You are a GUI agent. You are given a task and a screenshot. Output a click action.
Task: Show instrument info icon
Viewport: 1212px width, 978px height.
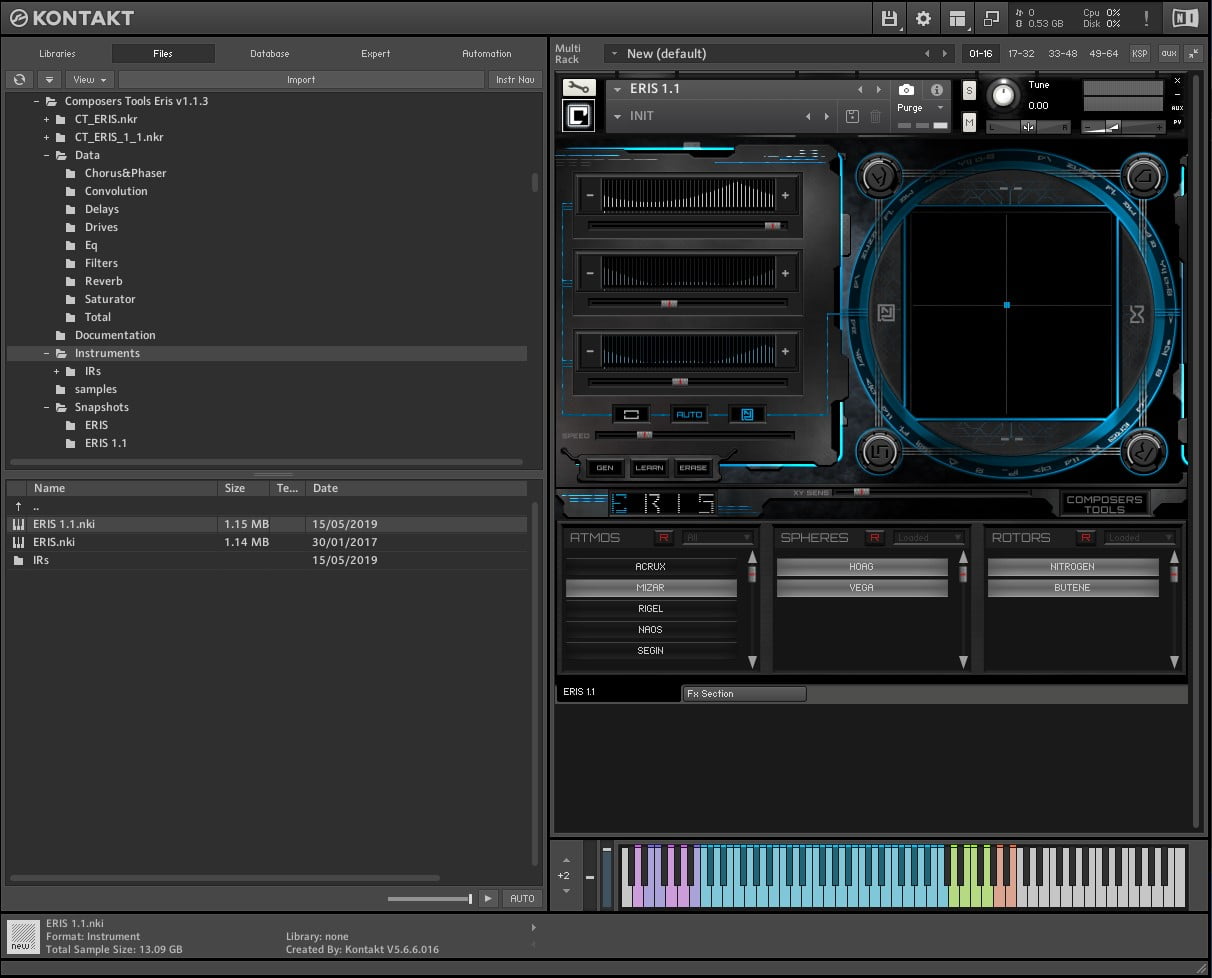coord(937,90)
